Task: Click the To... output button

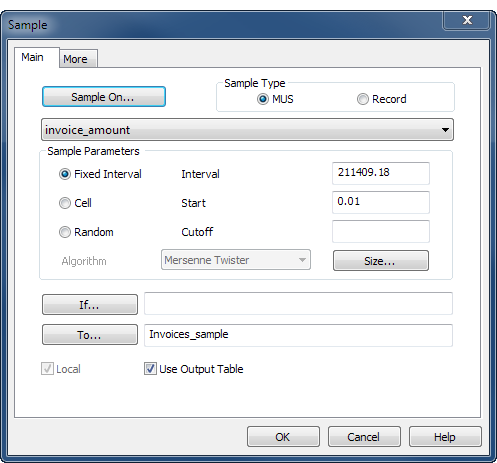Action: [x=90, y=334]
